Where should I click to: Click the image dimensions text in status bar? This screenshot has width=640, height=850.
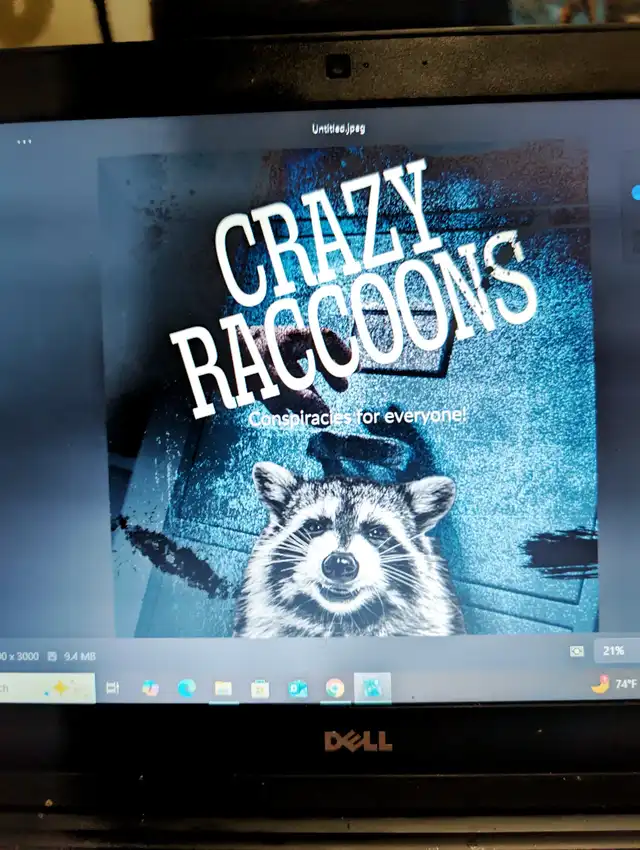pos(20,656)
